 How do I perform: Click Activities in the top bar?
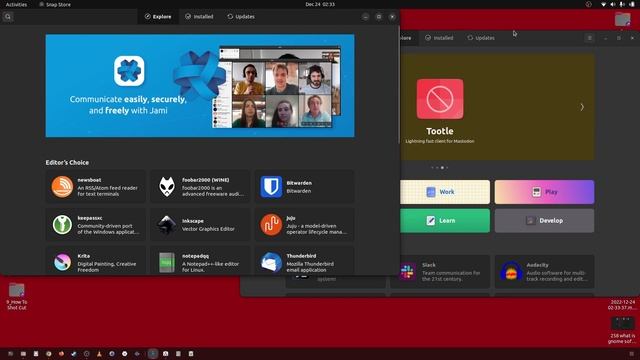click(x=16, y=4)
